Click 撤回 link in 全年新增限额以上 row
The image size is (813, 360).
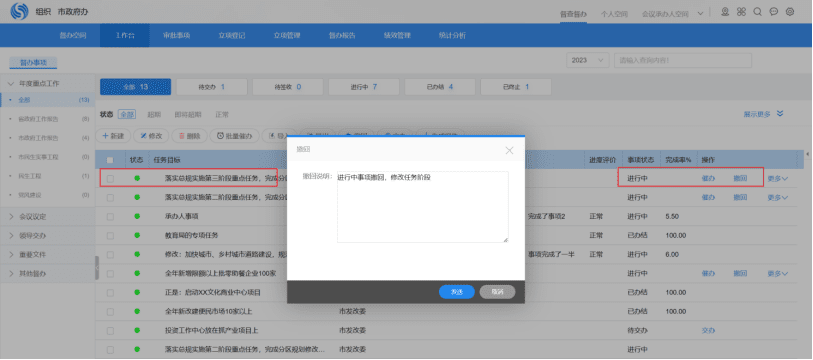pos(740,273)
